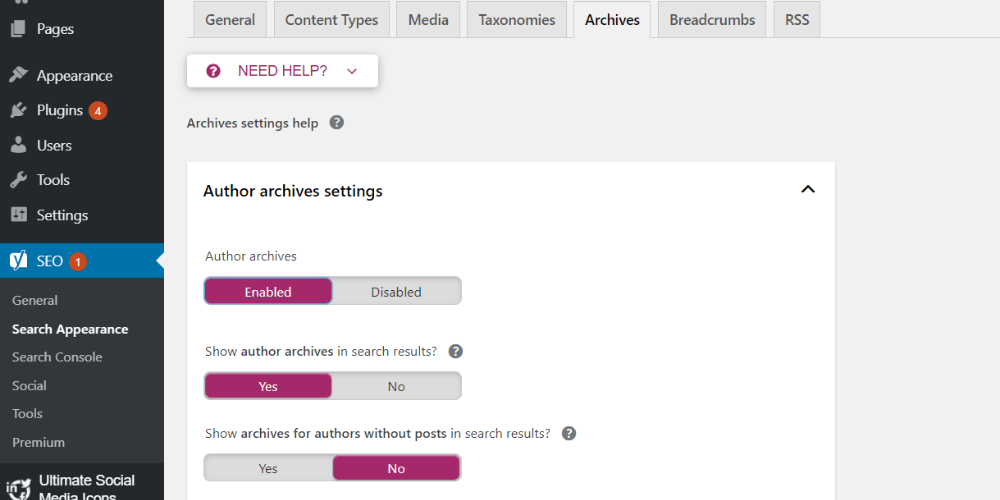
Task: Collapse the Author archives settings section
Action: [x=808, y=190]
